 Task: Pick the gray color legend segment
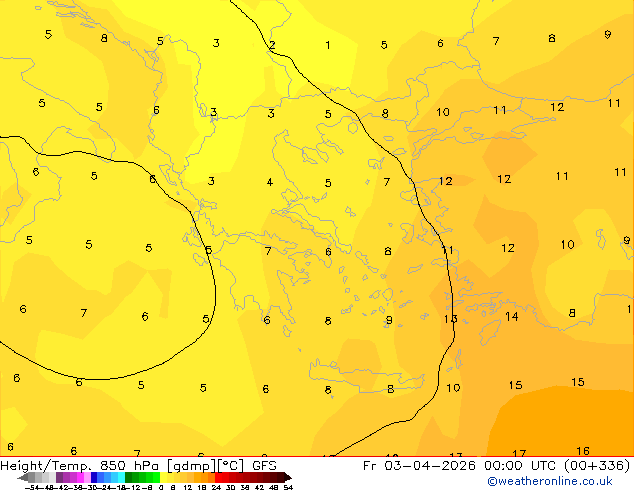point(32,477)
